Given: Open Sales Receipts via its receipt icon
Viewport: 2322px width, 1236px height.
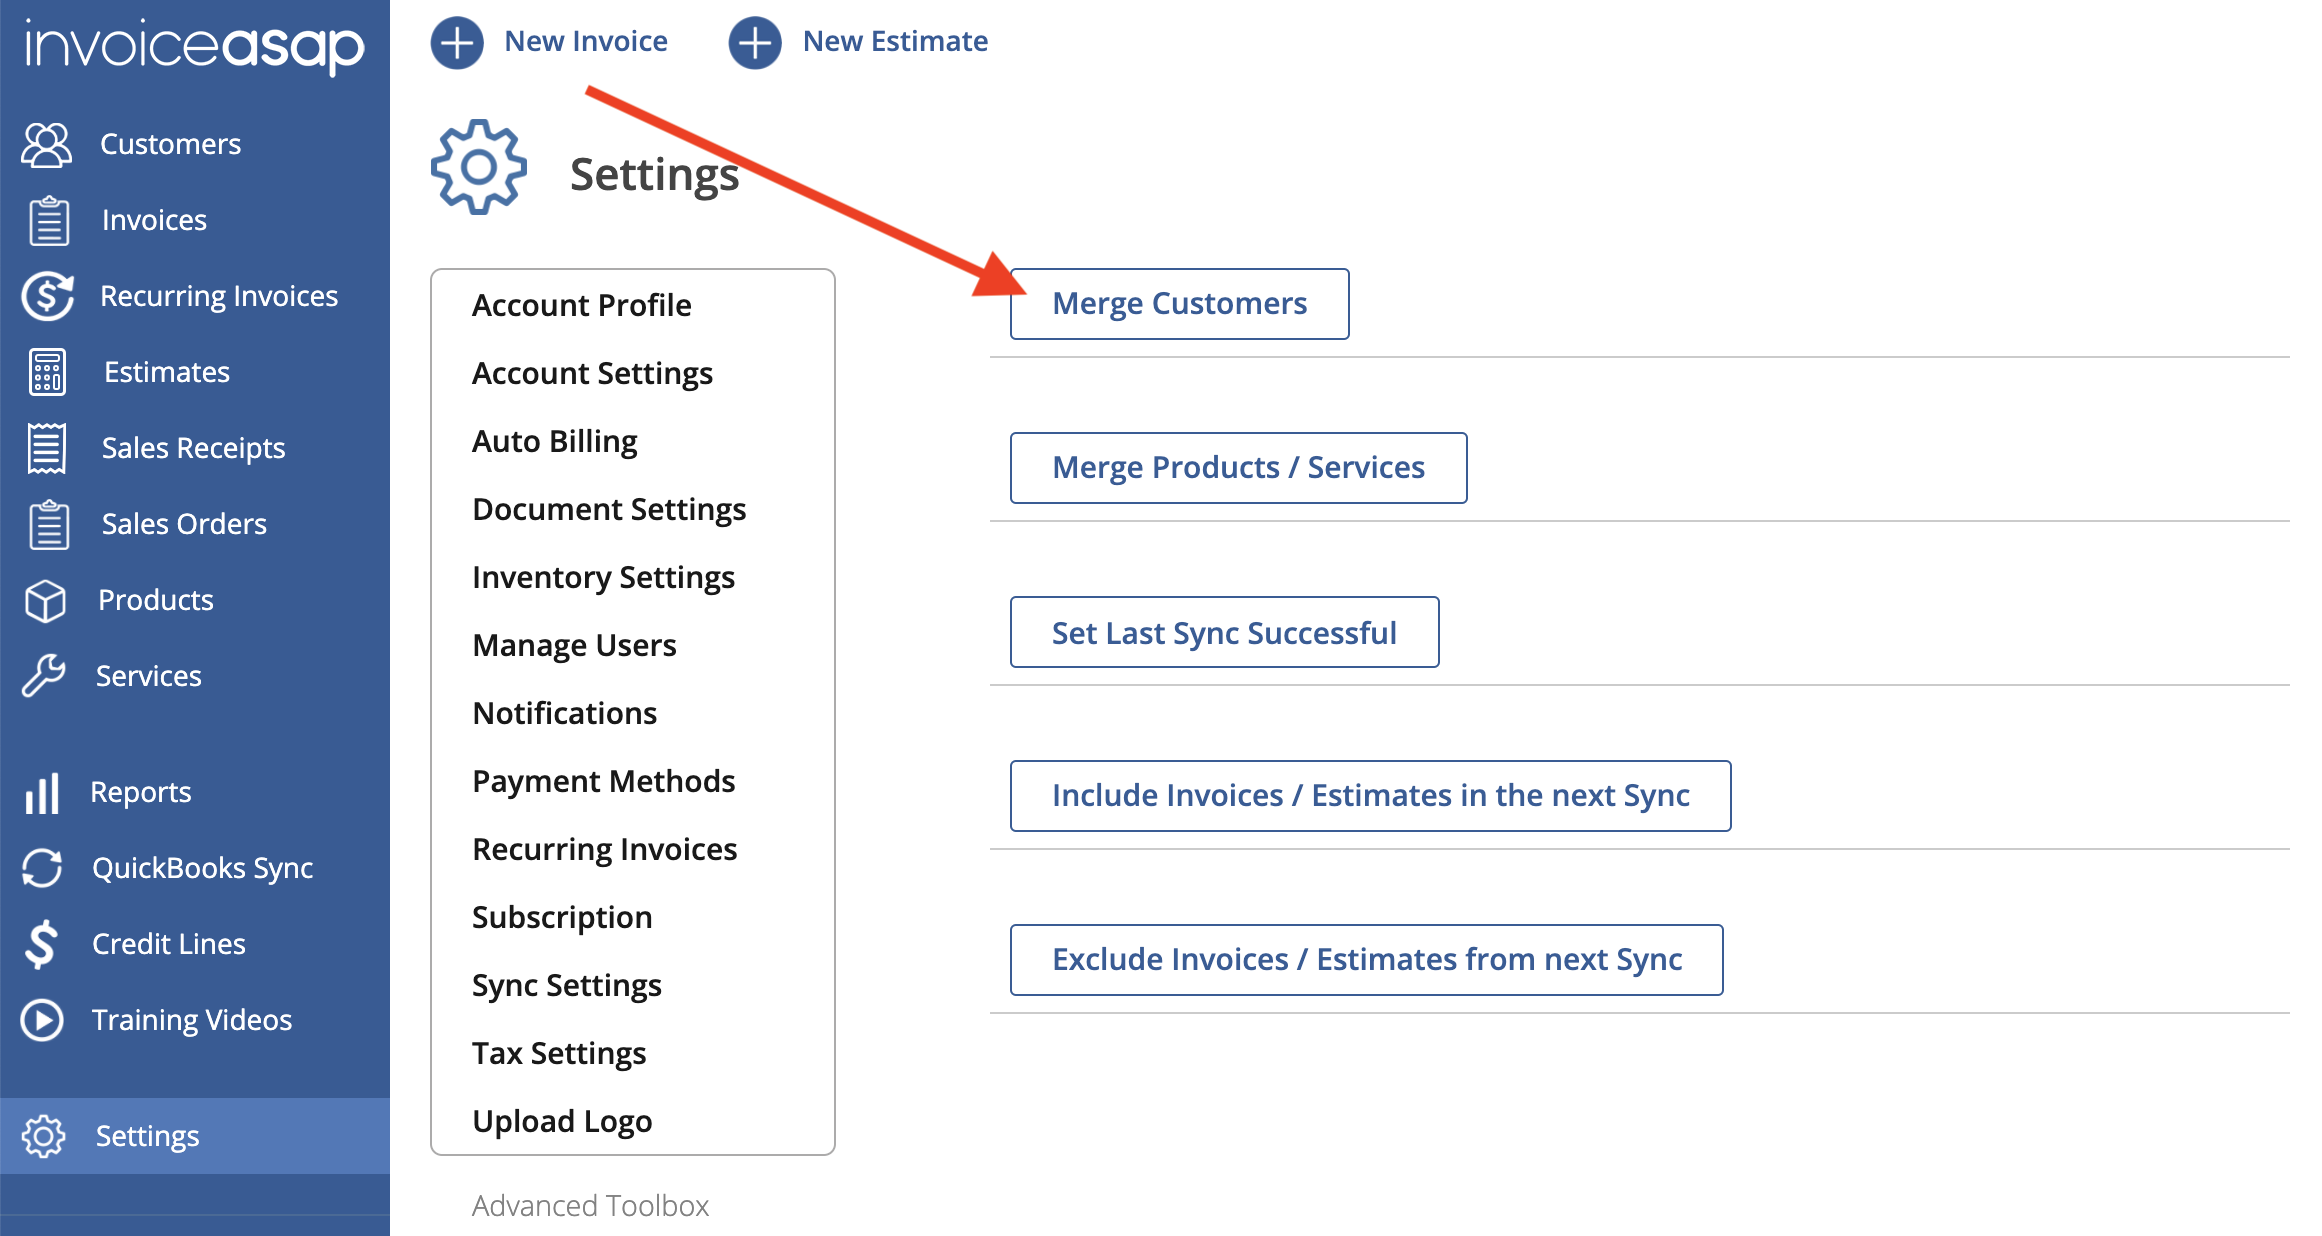Looking at the screenshot, I should click(x=46, y=447).
